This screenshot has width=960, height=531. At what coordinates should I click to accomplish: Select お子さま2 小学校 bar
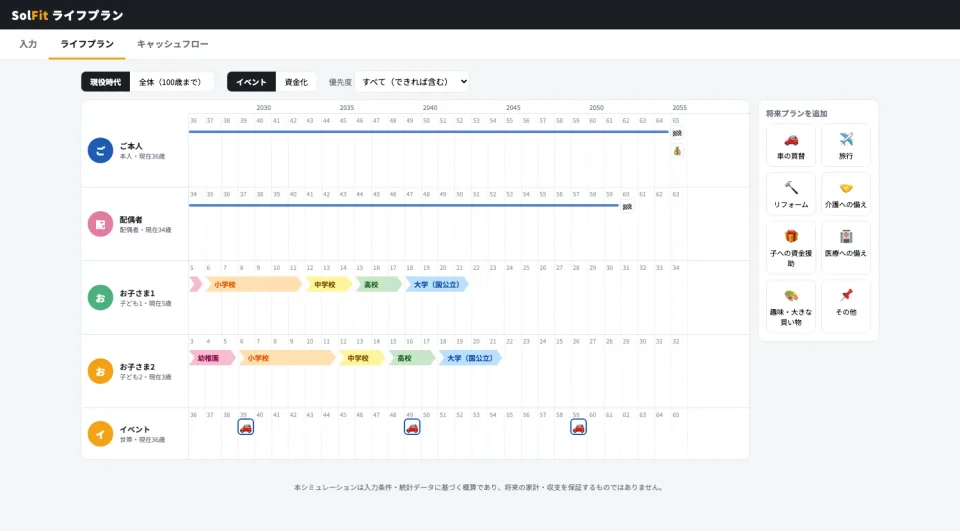(x=287, y=358)
